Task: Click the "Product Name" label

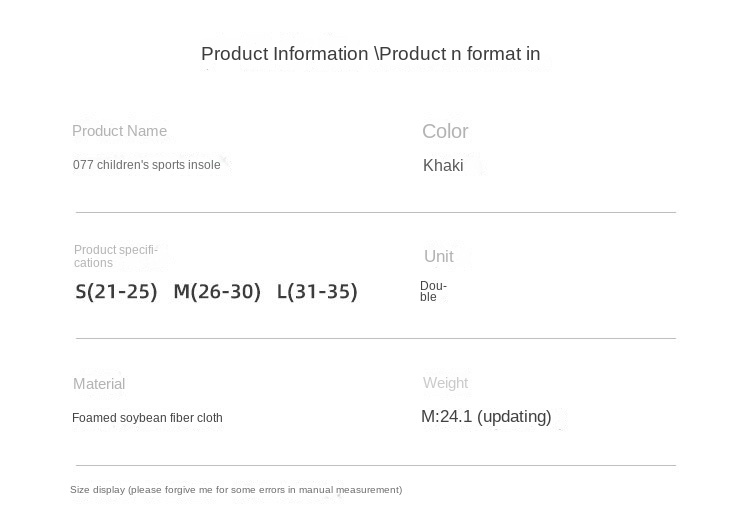Action: tap(119, 131)
